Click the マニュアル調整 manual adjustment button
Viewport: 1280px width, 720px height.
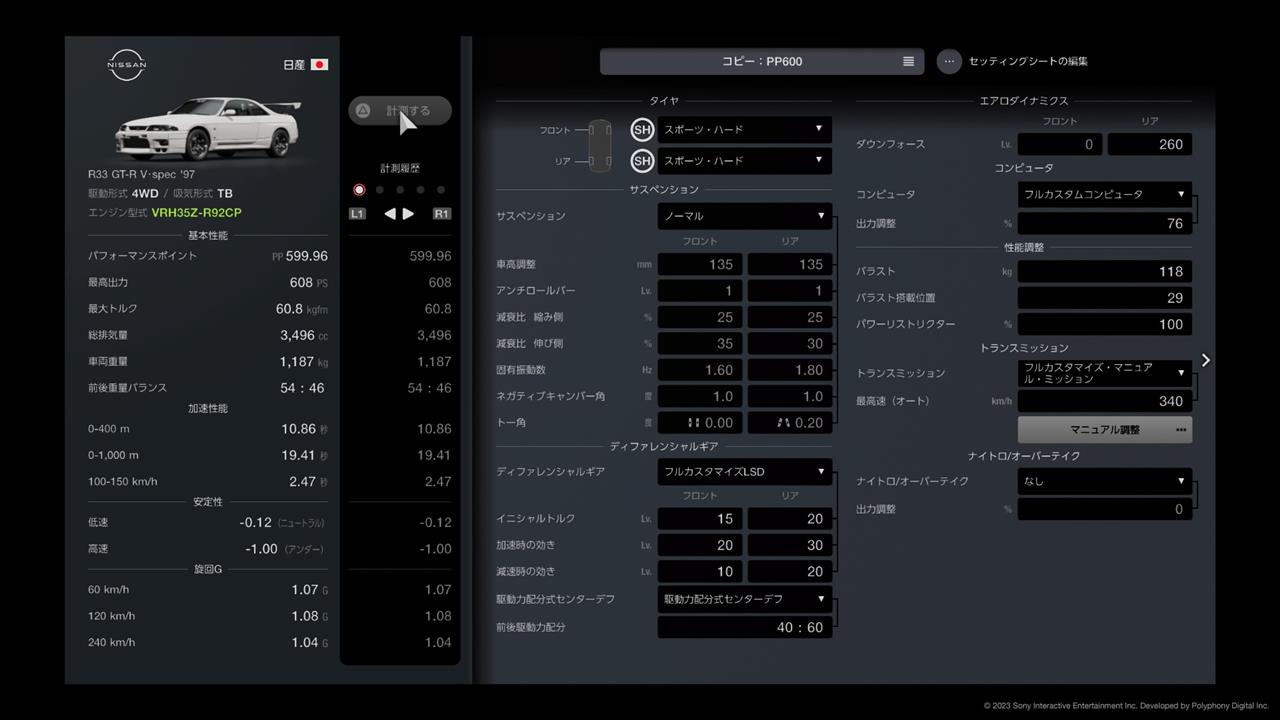(1105, 430)
